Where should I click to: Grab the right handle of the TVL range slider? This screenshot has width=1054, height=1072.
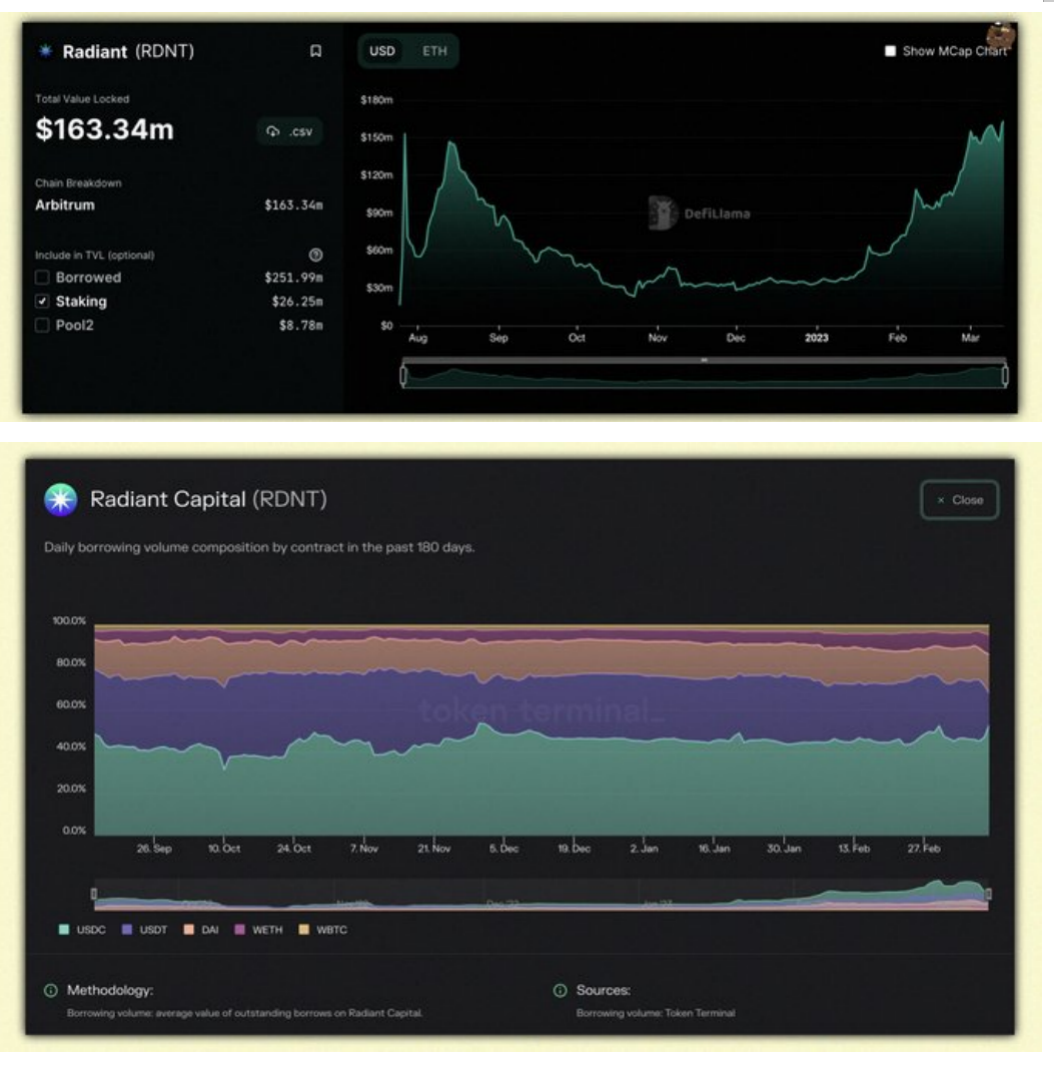[1005, 375]
